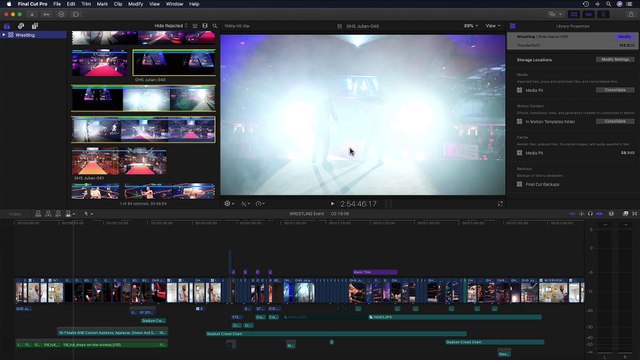This screenshot has height=360, width=640.
Task: Open macOS Time Machine menu icon
Action: (586, 4)
